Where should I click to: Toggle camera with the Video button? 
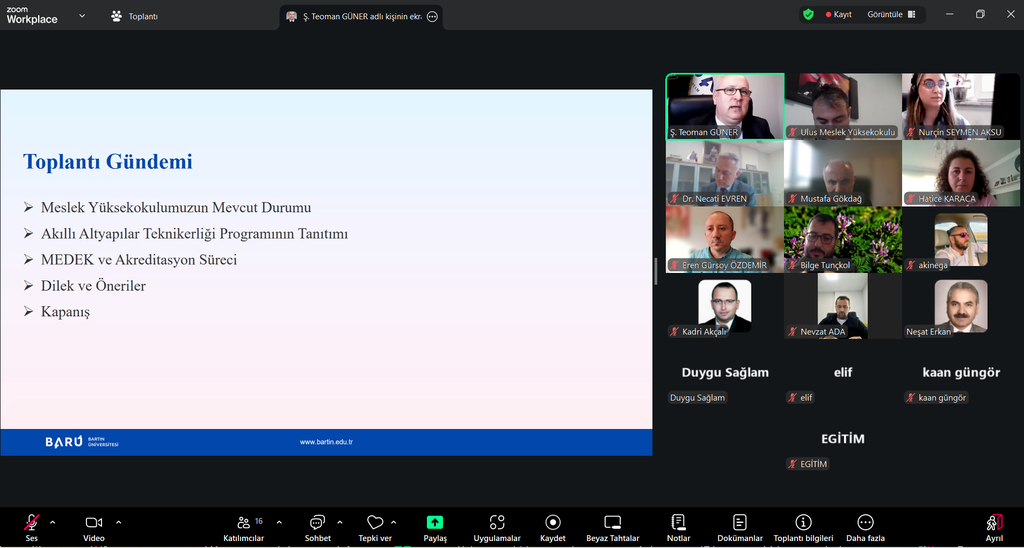pyautogui.click(x=94, y=524)
